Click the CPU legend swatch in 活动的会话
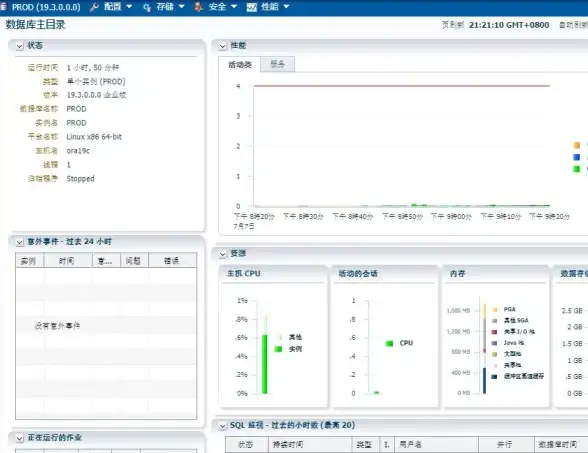 point(390,343)
